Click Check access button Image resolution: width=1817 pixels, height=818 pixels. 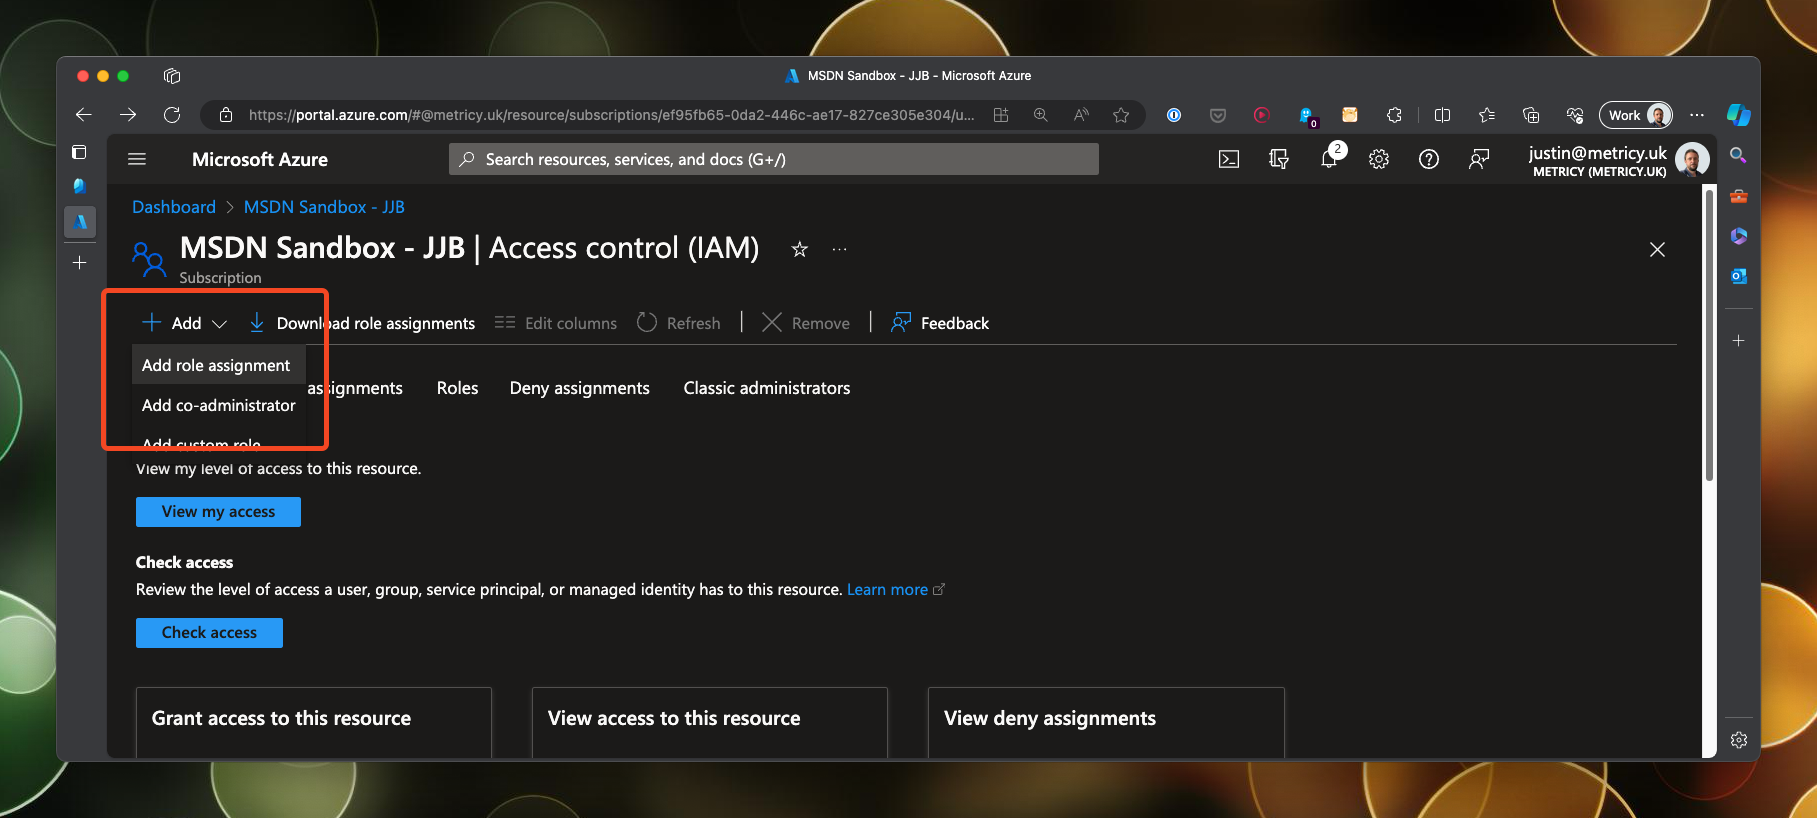pos(209,633)
